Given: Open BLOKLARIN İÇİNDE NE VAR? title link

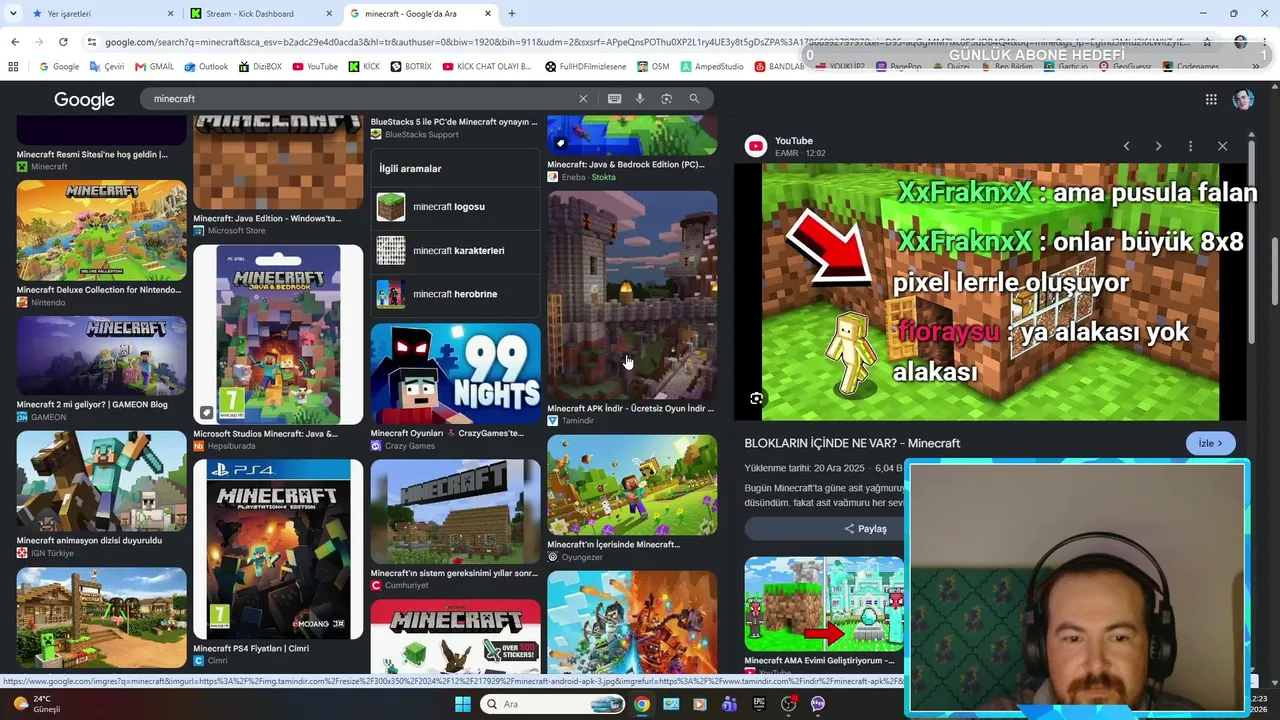Looking at the screenshot, I should 852,443.
